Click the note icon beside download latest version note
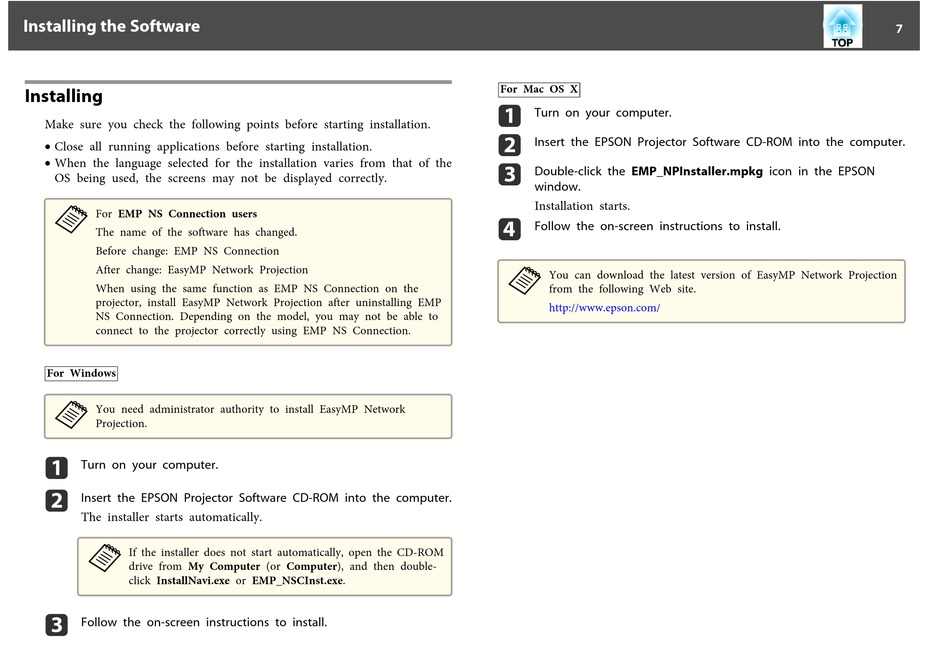 pos(525,281)
